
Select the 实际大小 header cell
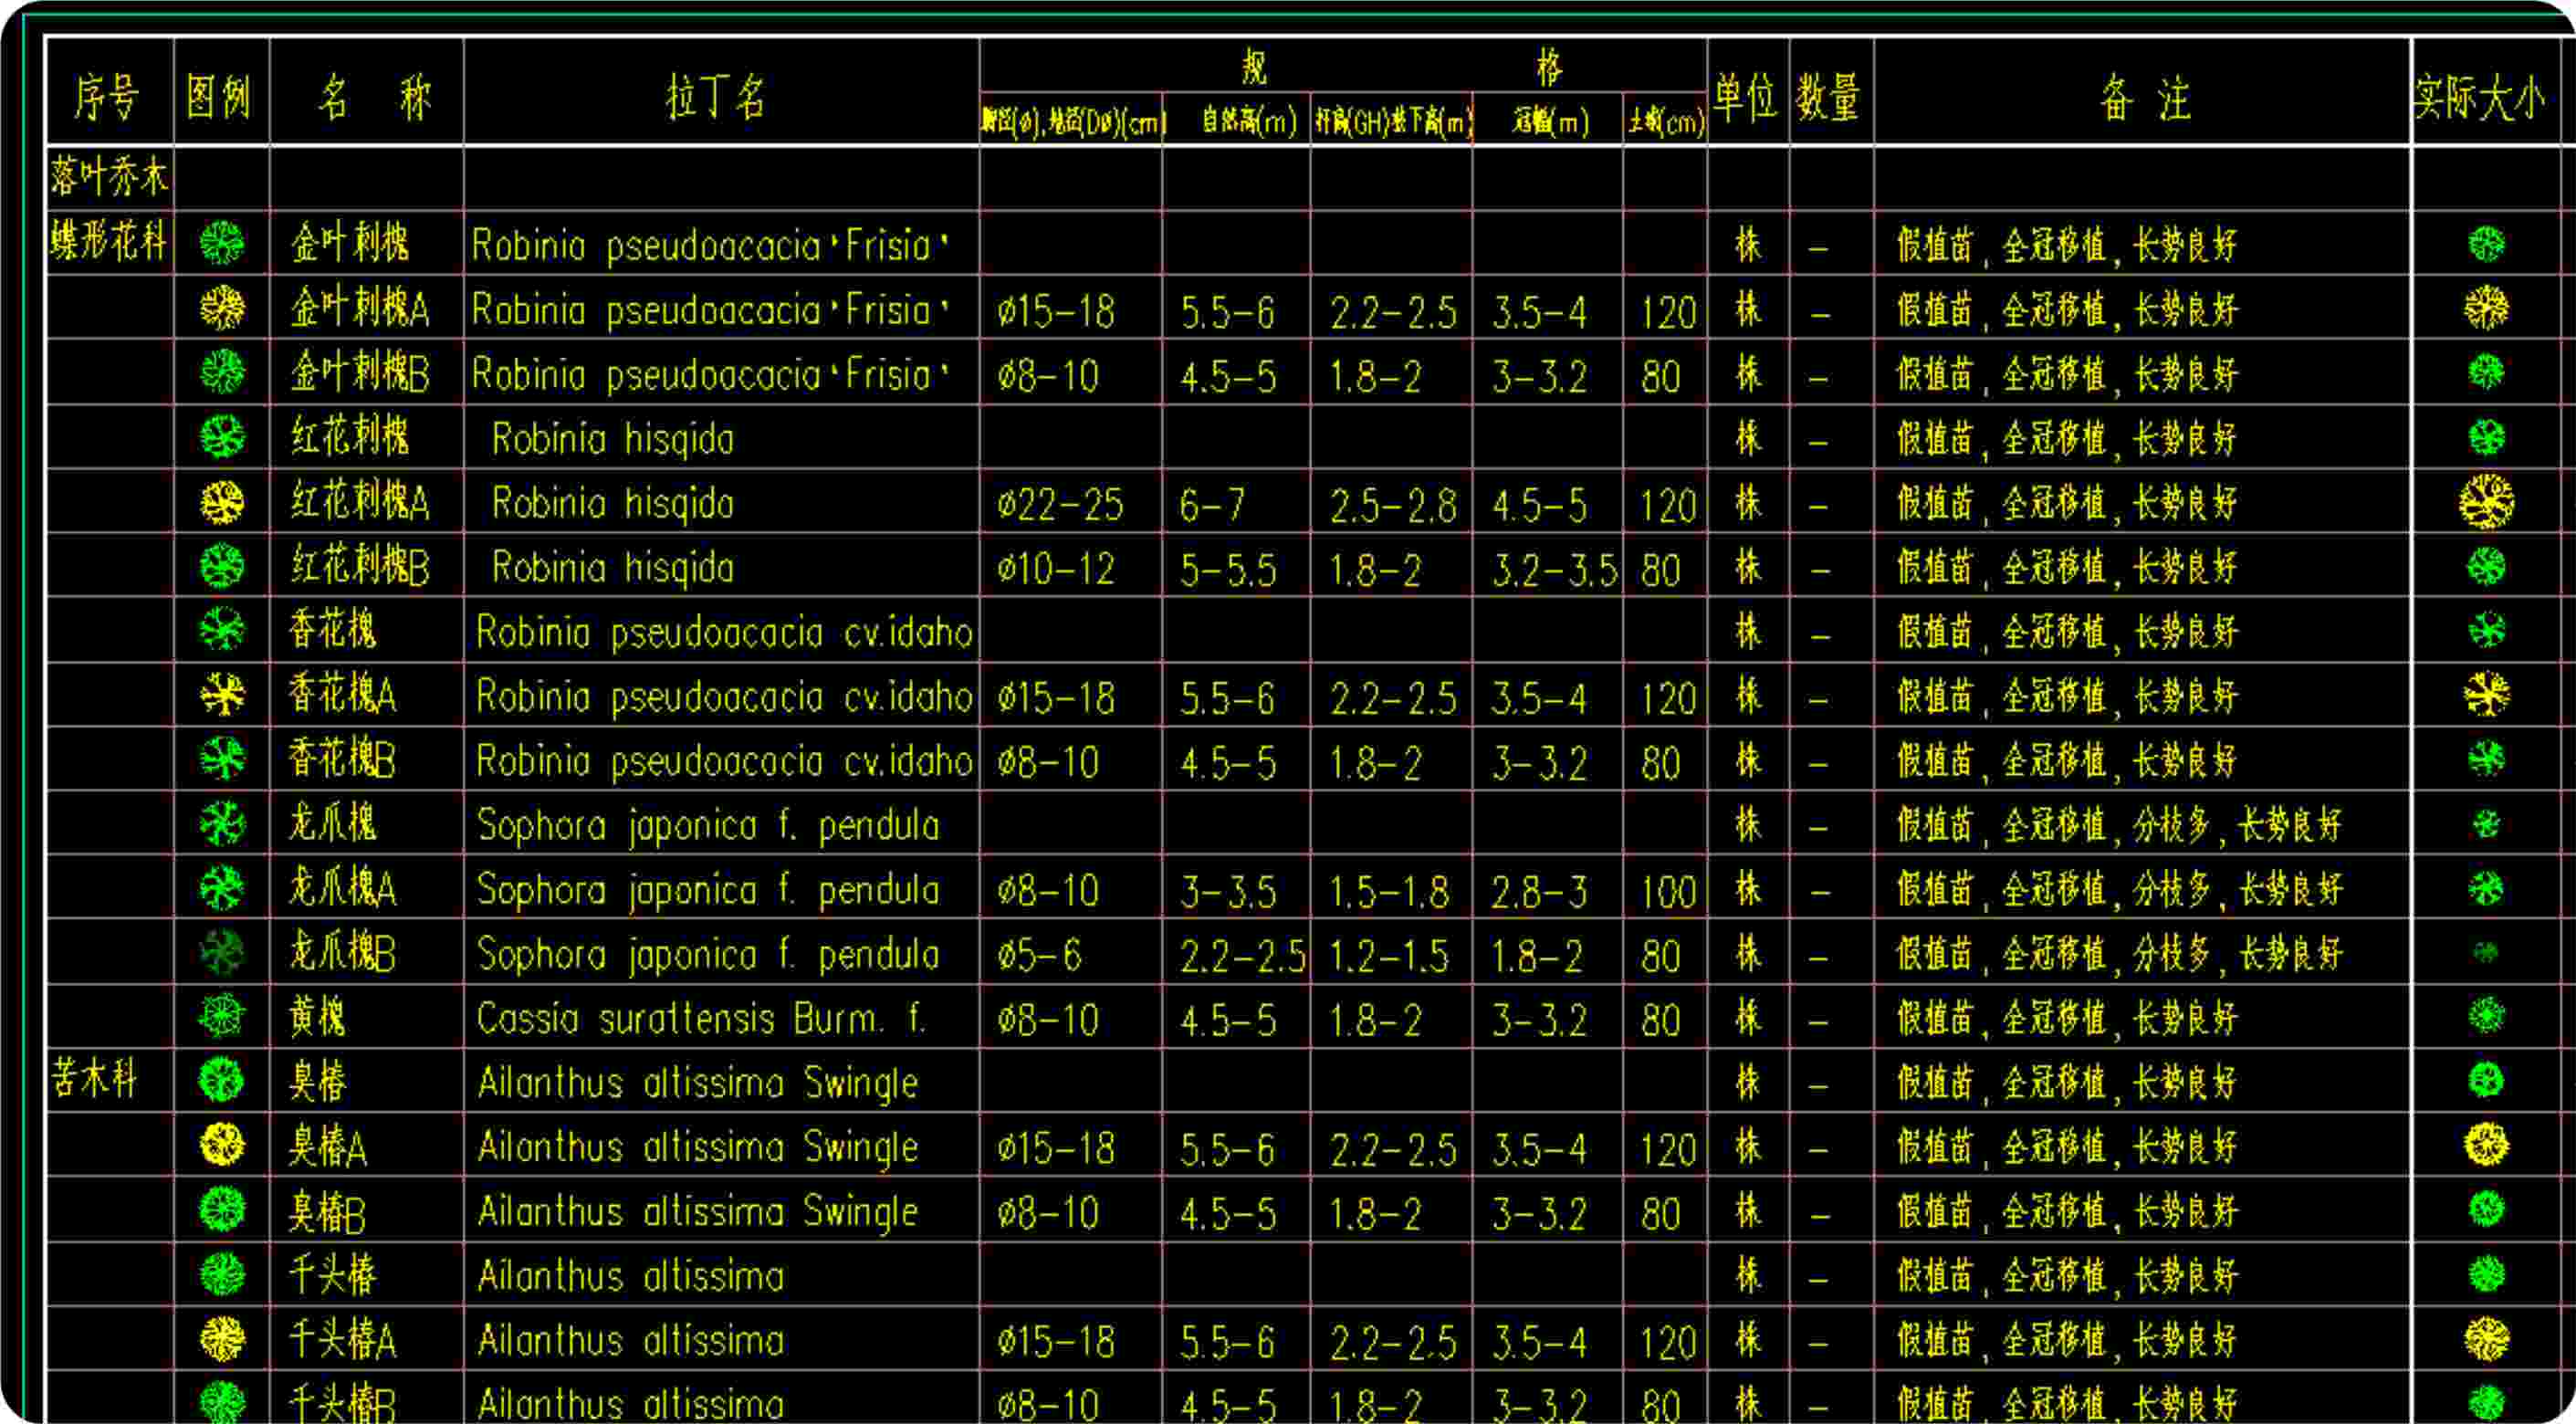(2480, 98)
